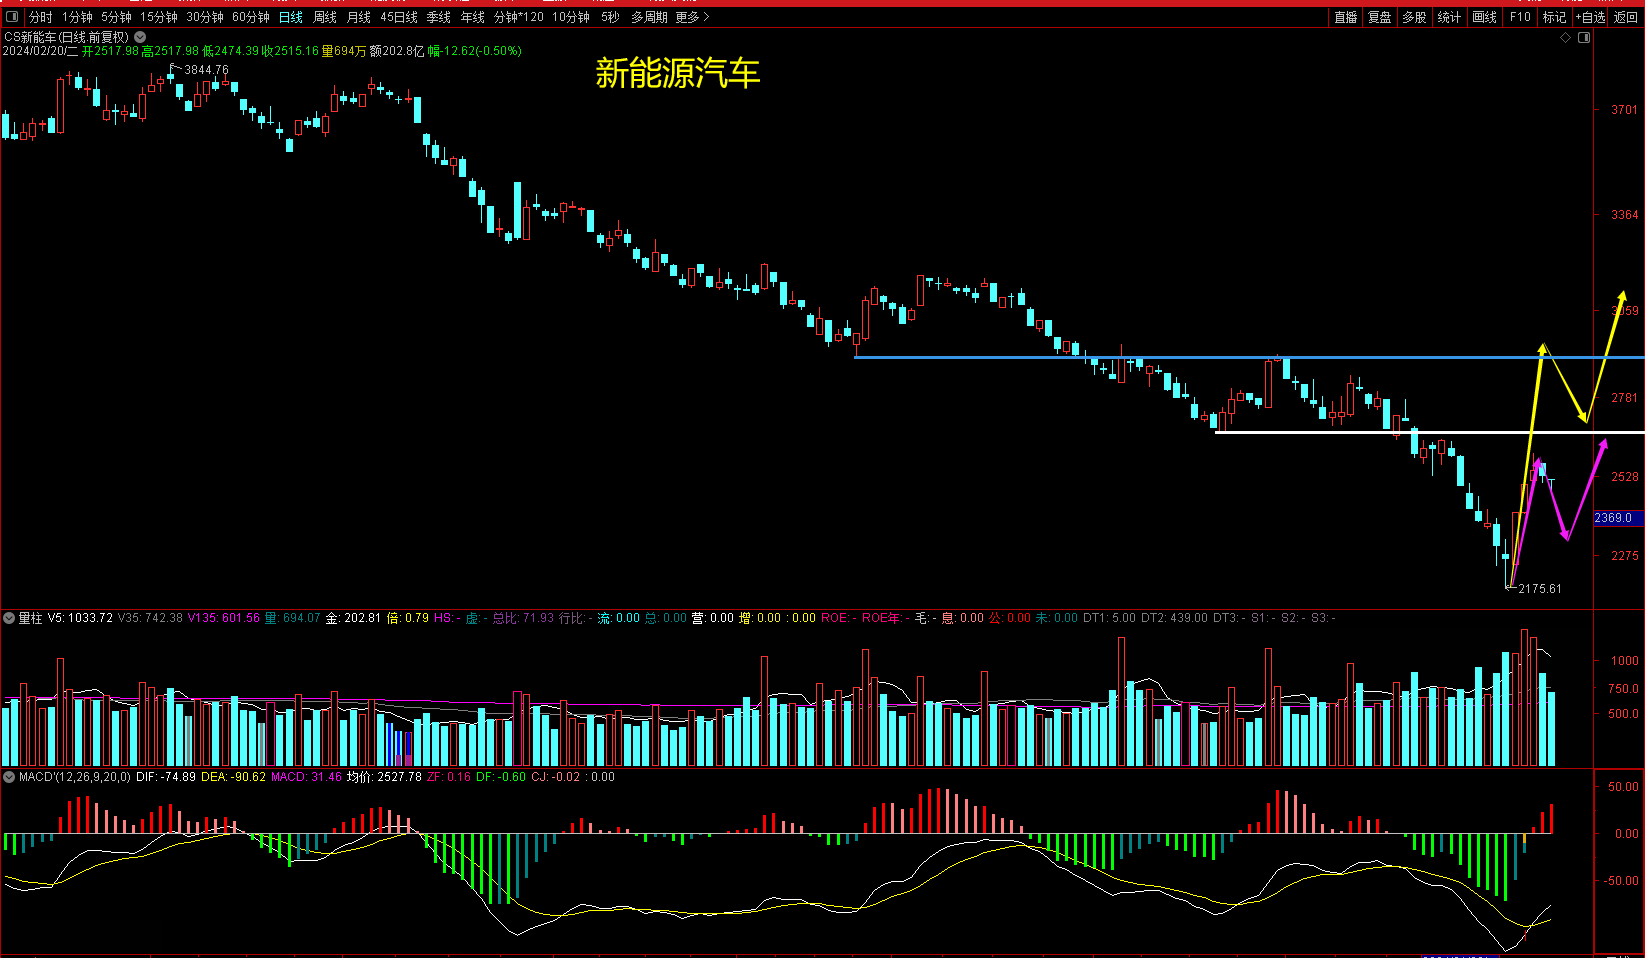Add stock to watchlist with +自选

1591,17
